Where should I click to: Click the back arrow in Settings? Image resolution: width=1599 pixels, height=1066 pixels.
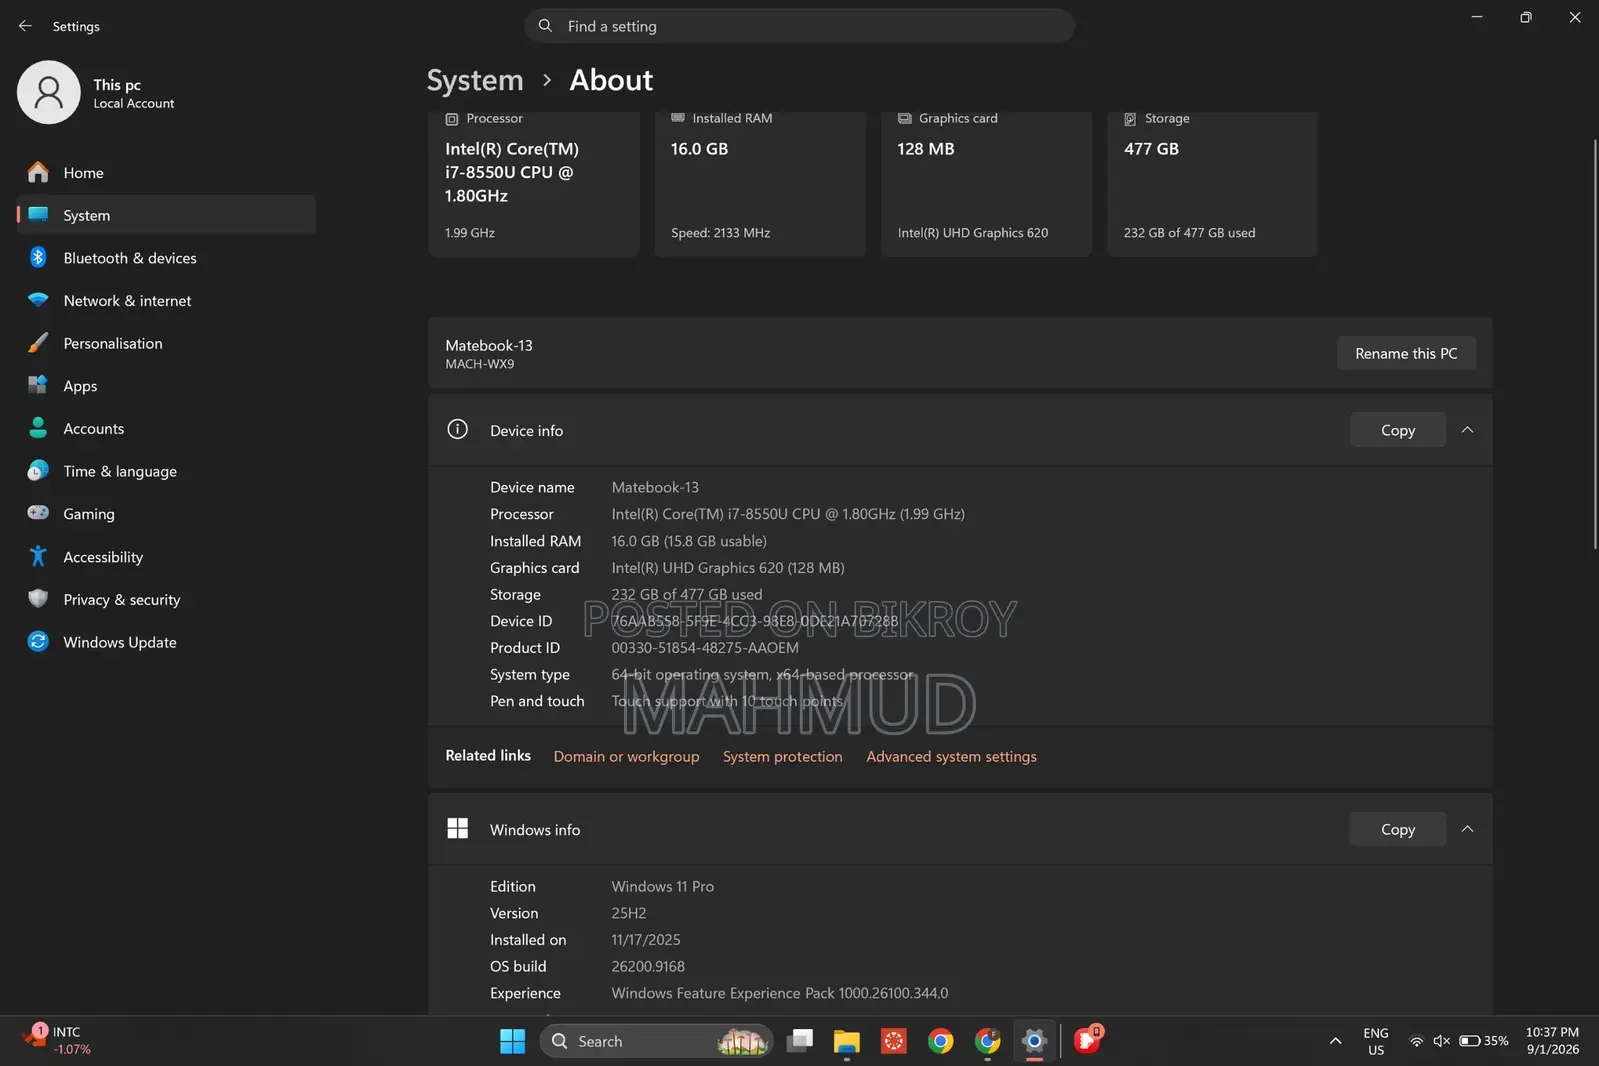click(25, 26)
